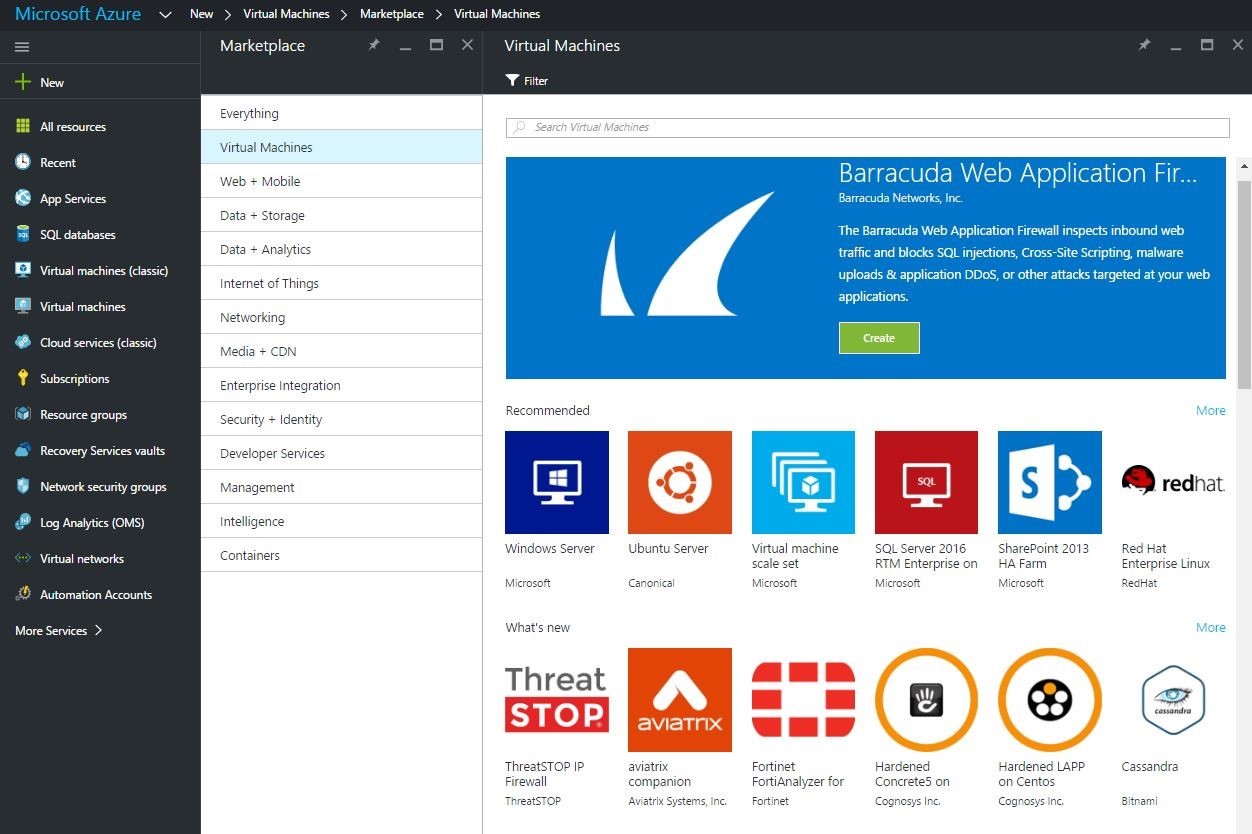Click the Barracuda Web Application Firewall banner title
This screenshot has width=1252, height=834.
(1017, 173)
